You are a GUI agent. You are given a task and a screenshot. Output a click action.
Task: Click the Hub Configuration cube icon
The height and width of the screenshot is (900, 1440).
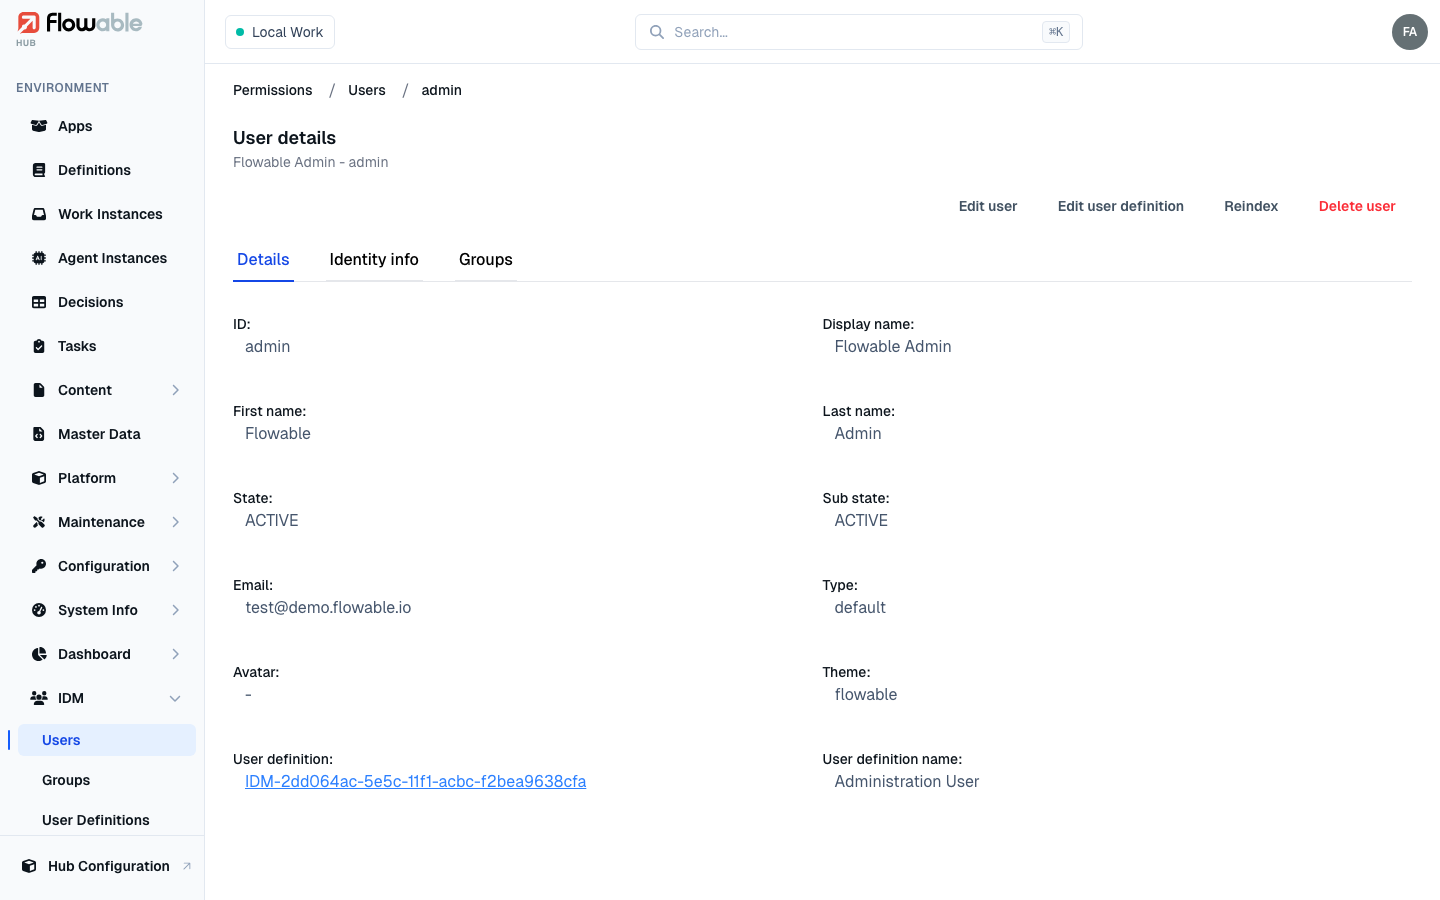(29, 866)
